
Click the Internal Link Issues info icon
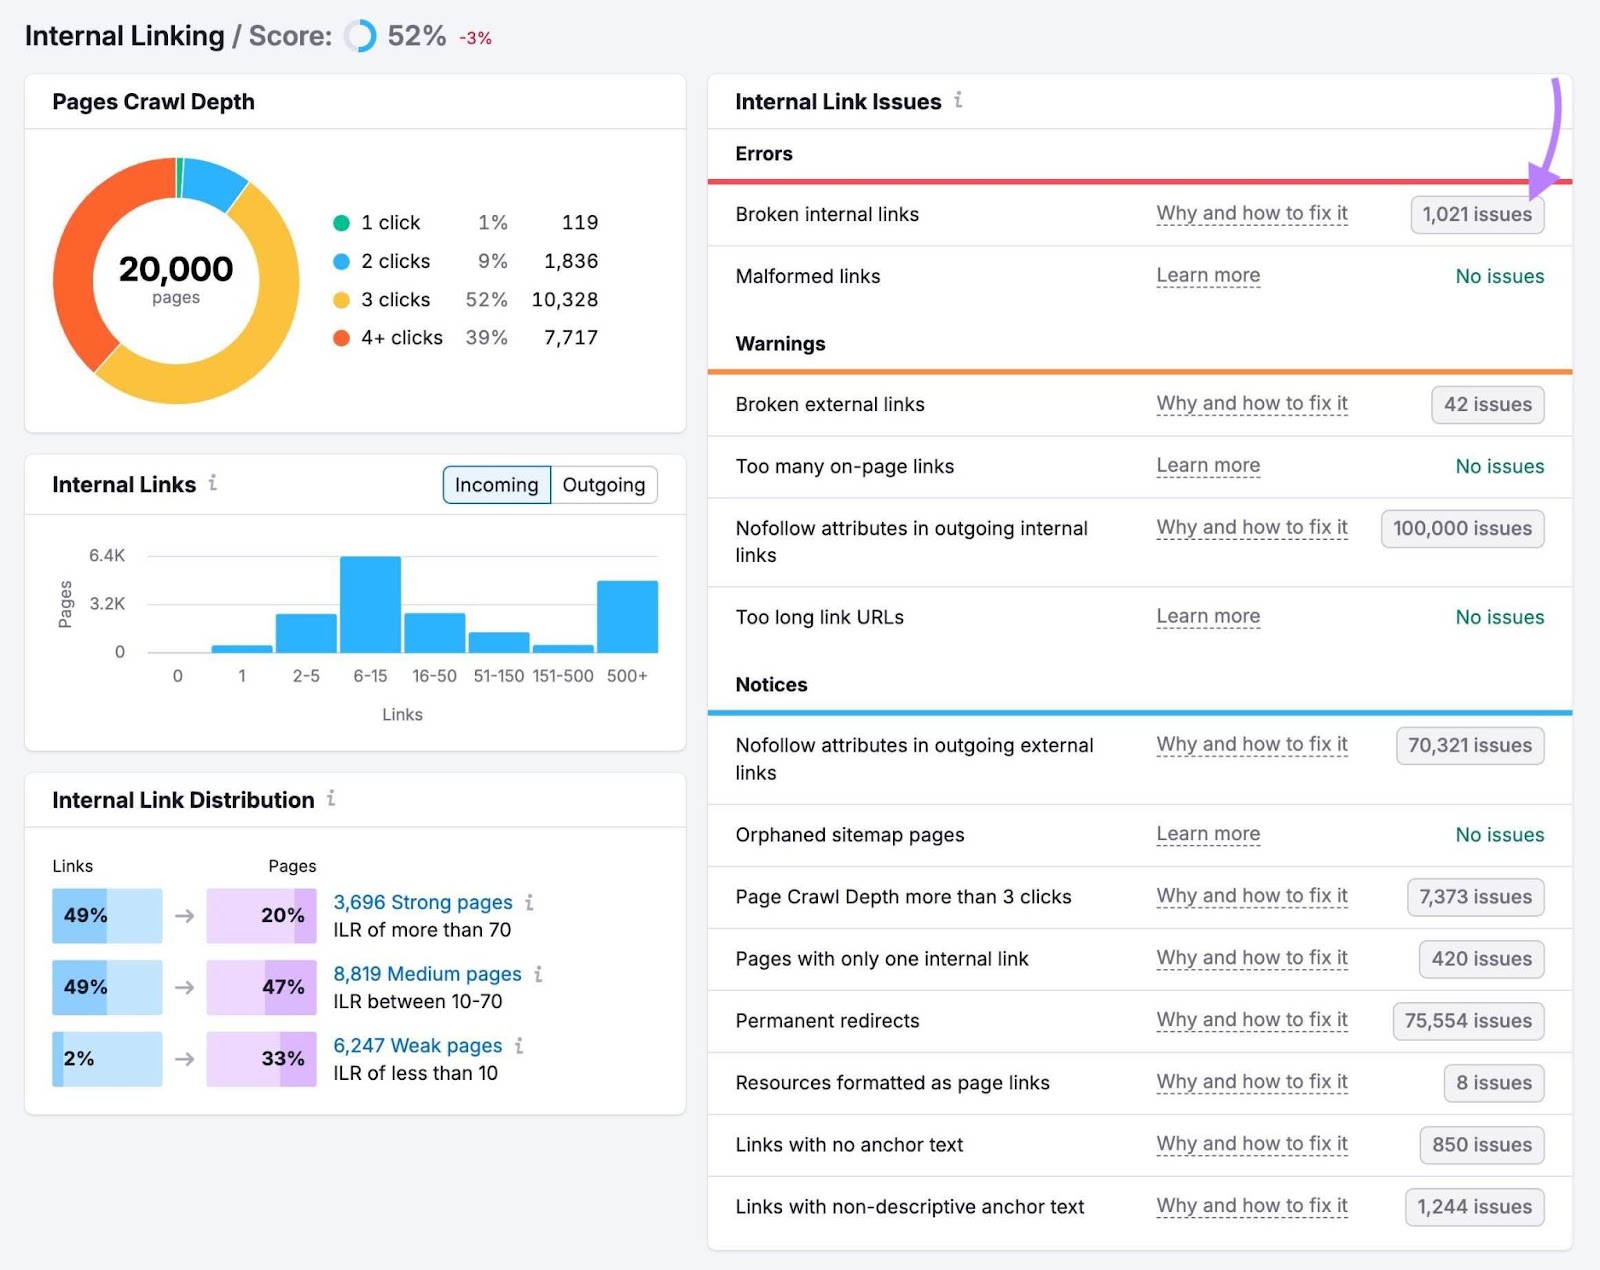tap(959, 100)
